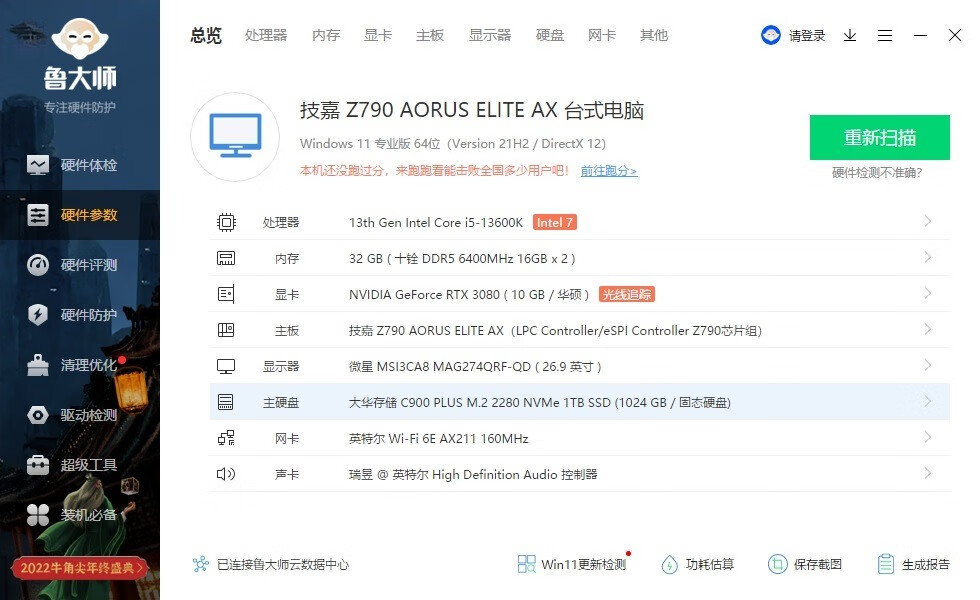Click the 内存 memory module icon
The height and width of the screenshot is (600, 980).
[226, 258]
